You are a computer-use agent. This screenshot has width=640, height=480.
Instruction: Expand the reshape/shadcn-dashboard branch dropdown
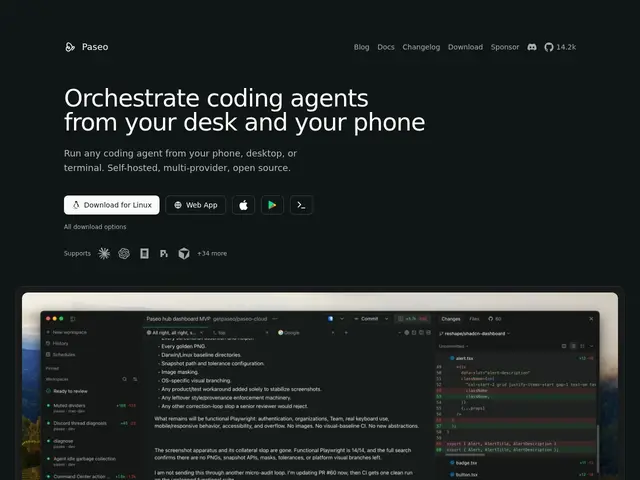[x=509, y=333]
